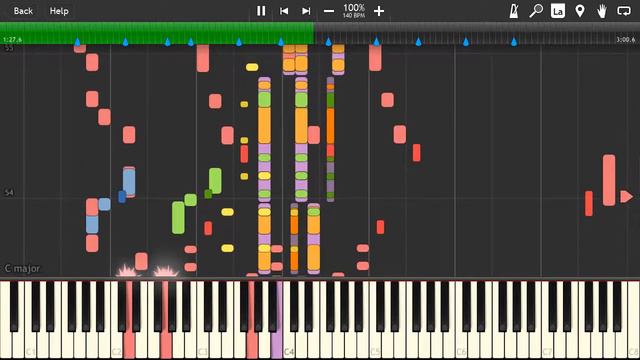The width and height of the screenshot is (640, 360).
Task: Click the elapsed time 1:27.6
Action: coord(12,40)
